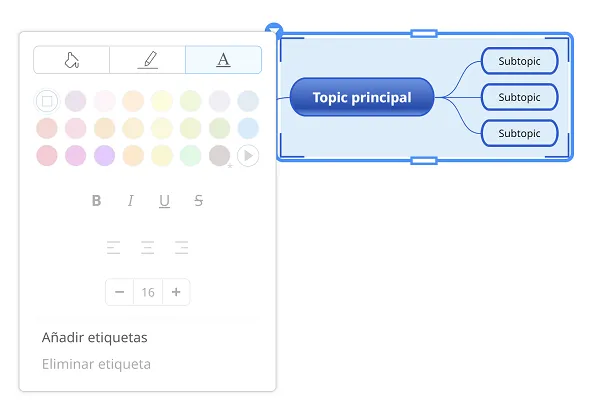
Task: Pick the purple color swatch
Action: [x=104, y=156]
